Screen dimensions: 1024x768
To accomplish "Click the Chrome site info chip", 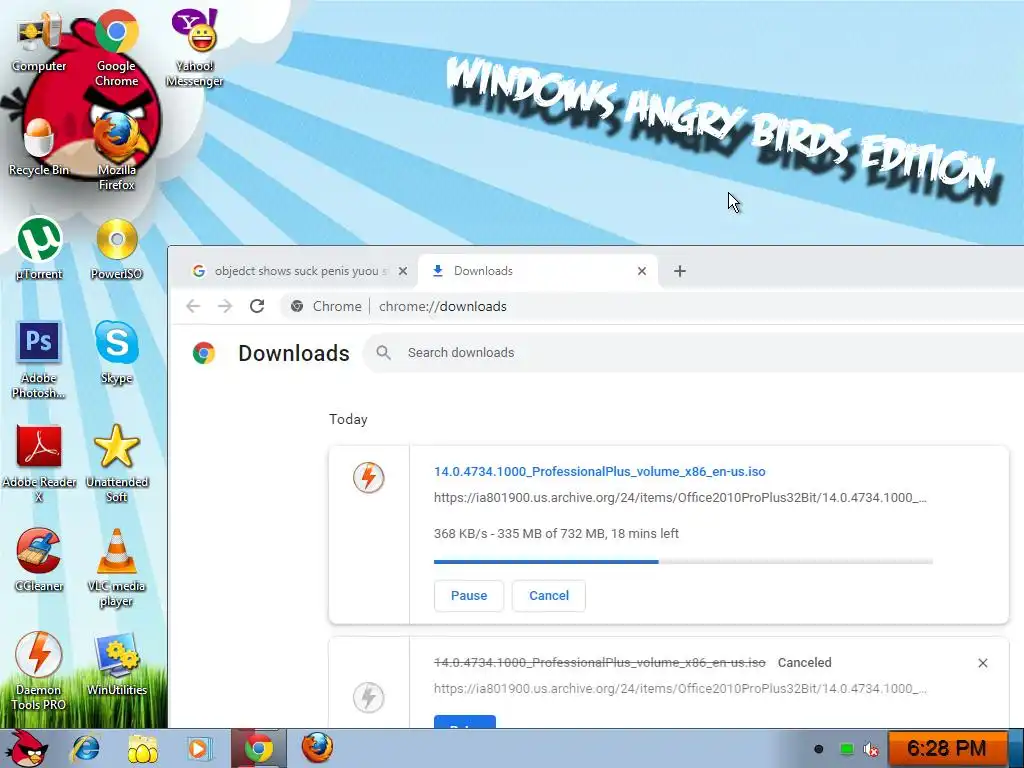I will [x=327, y=306].
